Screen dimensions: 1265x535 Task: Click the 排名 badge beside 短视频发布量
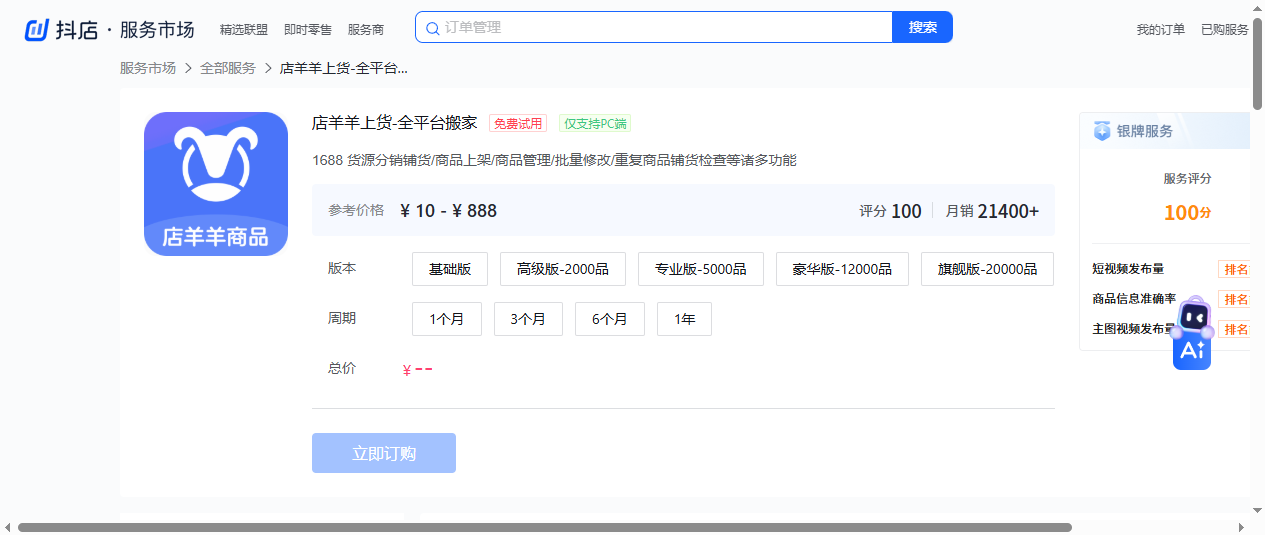[x=1235, y=269]
